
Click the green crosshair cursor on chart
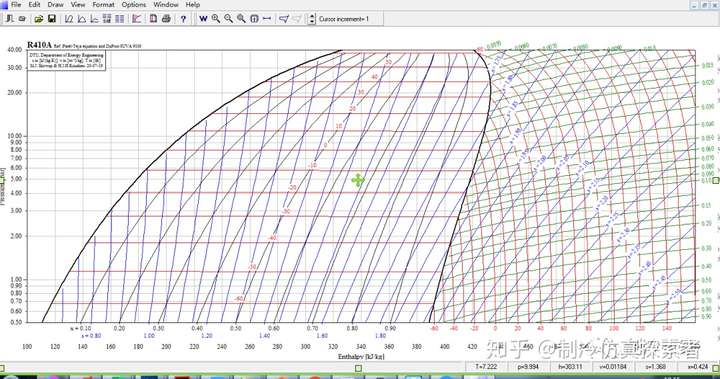tap(358, 181)
